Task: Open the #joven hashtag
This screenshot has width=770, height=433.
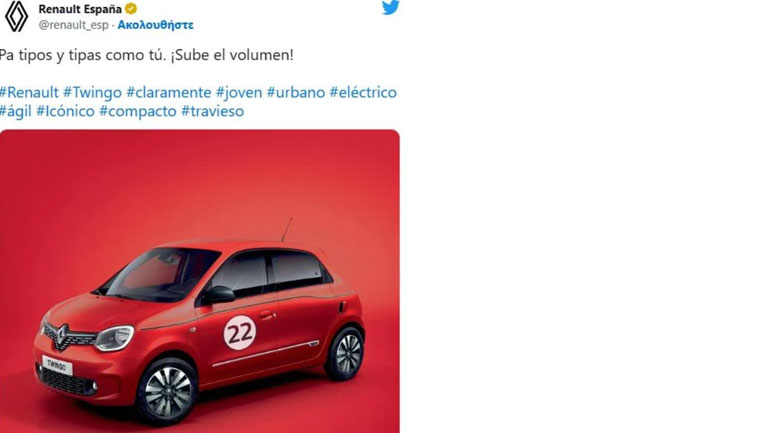Action: pyautogui.click(x=239, y=92)
